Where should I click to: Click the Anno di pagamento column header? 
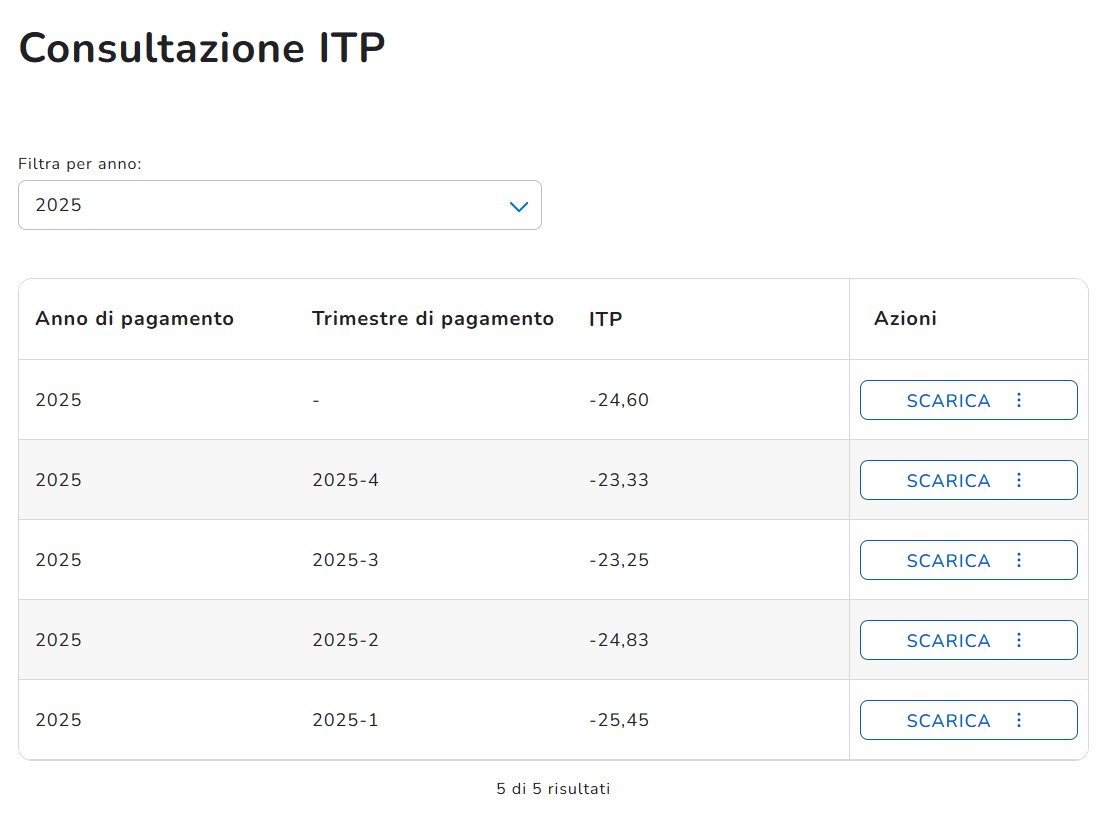134,319
